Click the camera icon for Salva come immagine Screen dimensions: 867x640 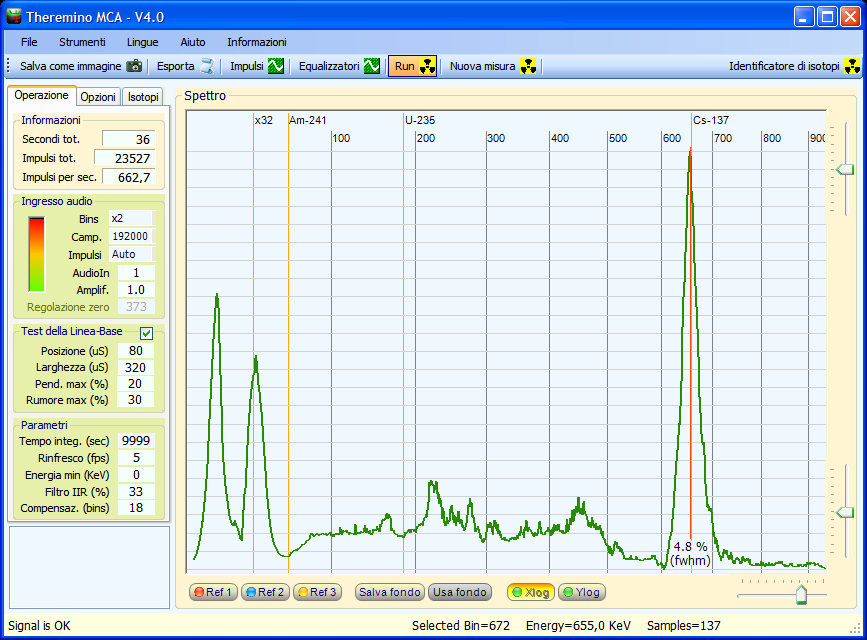[x=134, y=67]
